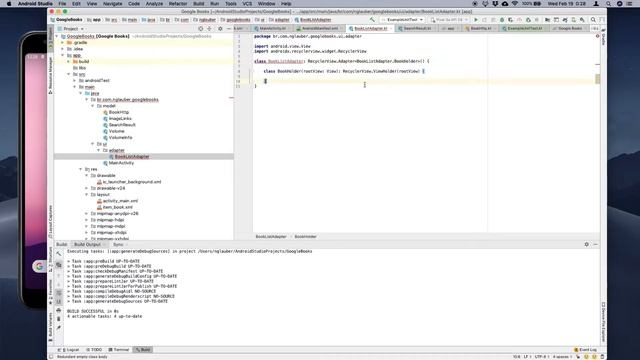Hide the Project panel with minus icon
The height and width of the screenshot is (360, 640).
[229, 29]
